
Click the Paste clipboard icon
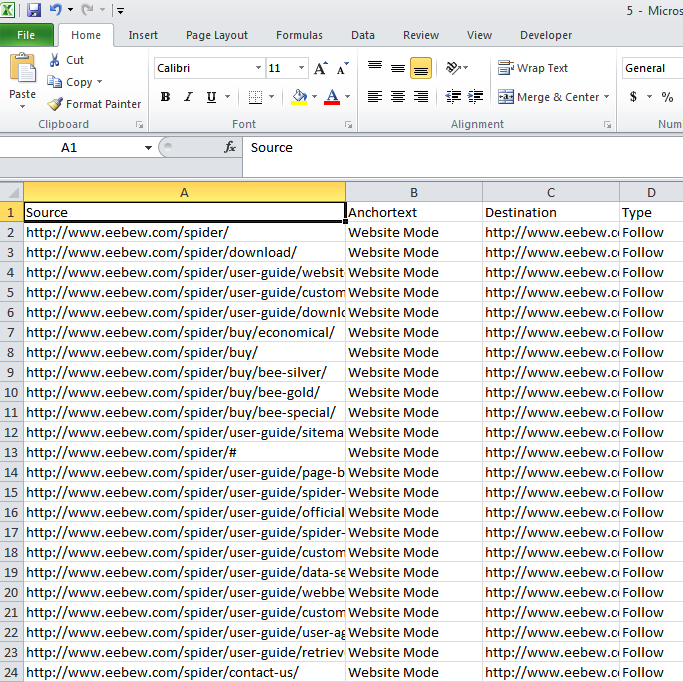coord(23,68)
